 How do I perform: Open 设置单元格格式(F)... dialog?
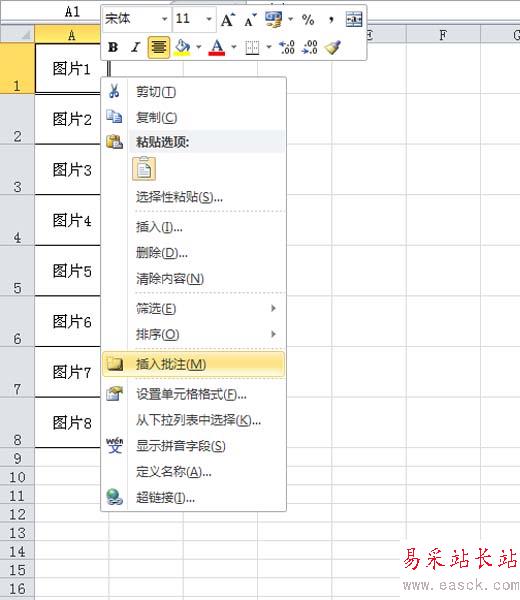coord(194,394)
